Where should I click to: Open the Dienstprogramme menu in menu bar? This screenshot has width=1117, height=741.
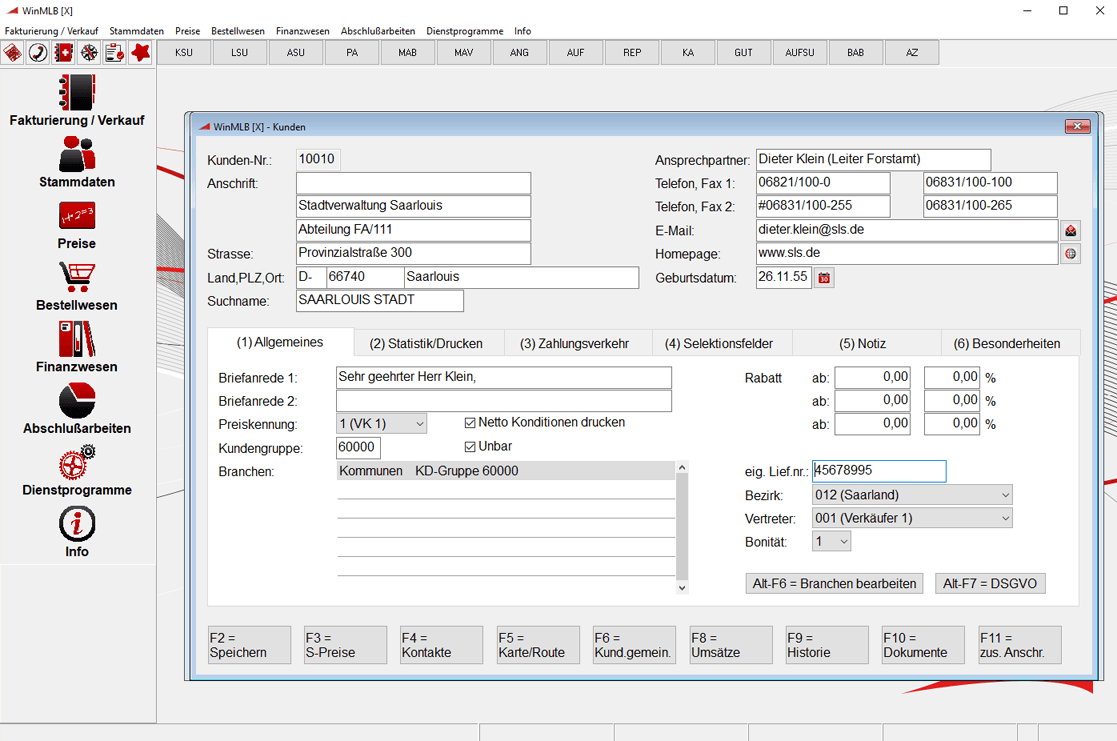tap(464, 31)
